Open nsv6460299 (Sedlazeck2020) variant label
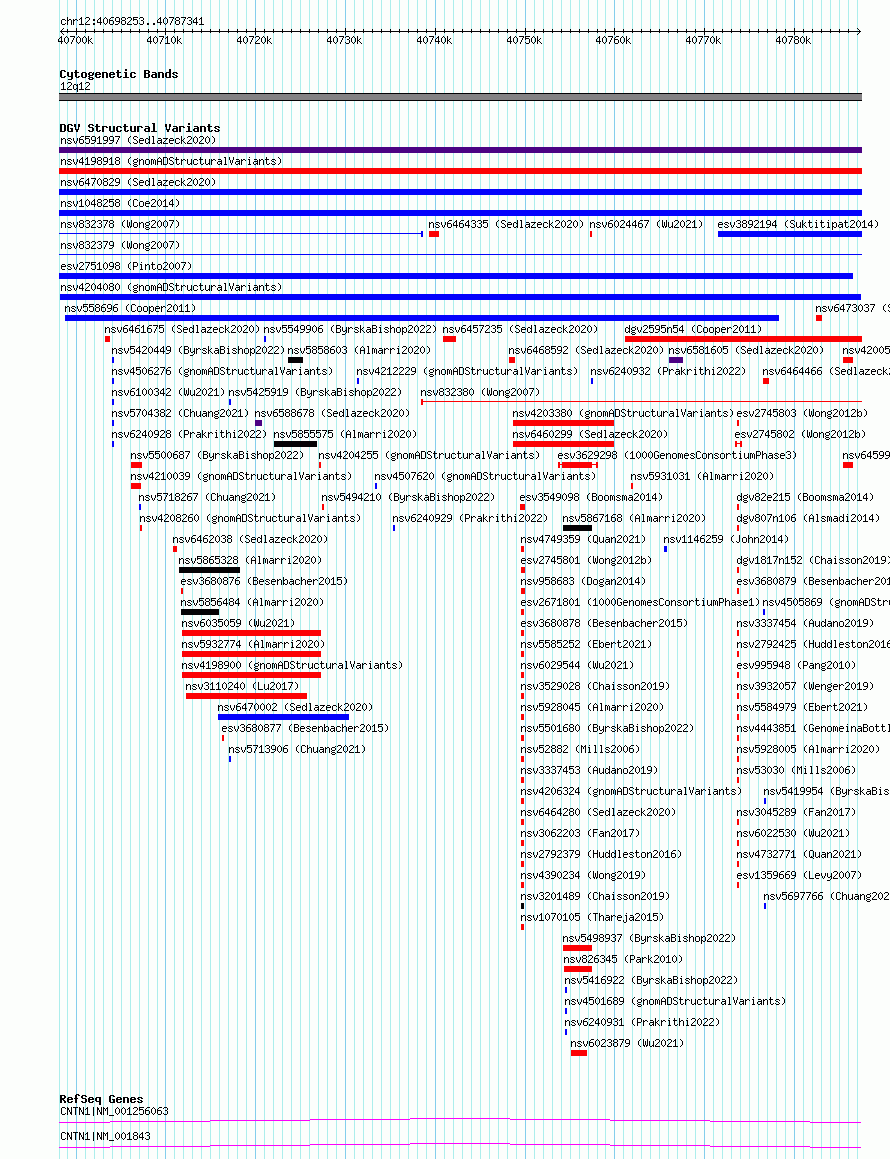 591,434
